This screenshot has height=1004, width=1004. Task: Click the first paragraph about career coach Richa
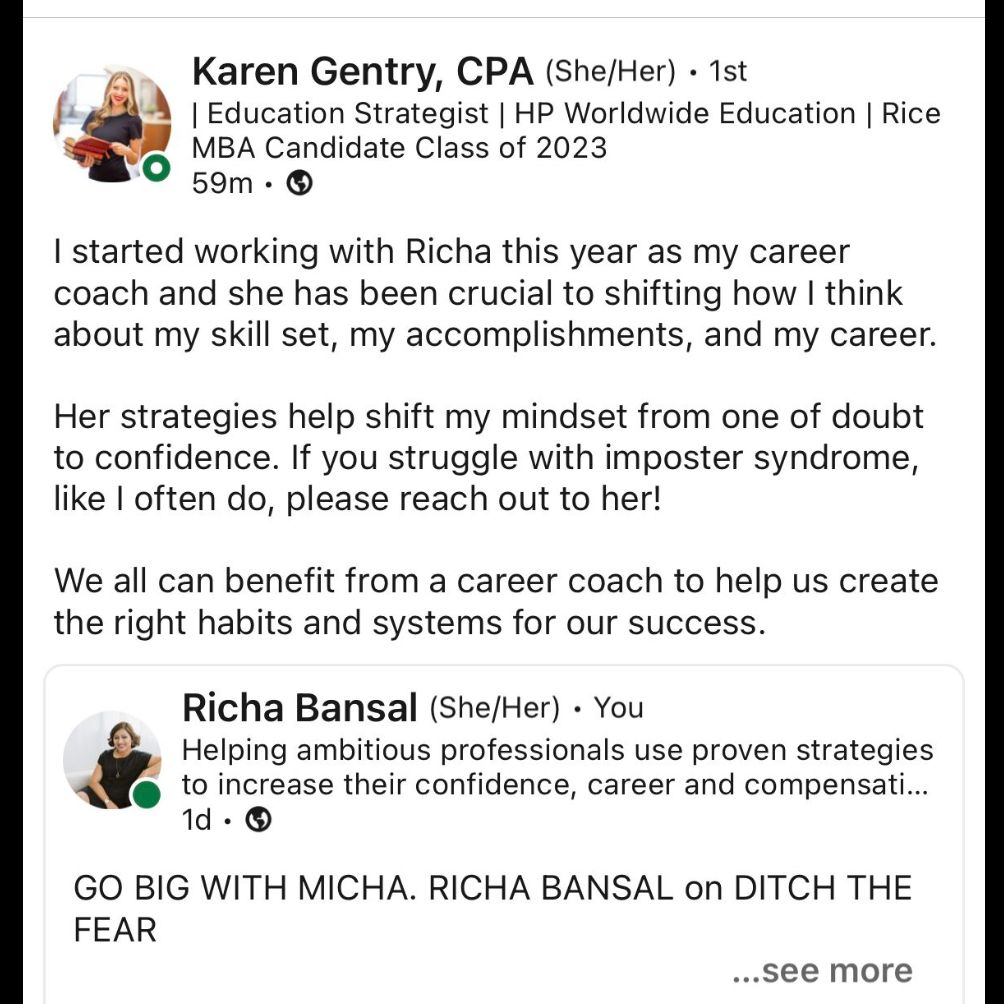pyautogui.click(x=495, y=293)
